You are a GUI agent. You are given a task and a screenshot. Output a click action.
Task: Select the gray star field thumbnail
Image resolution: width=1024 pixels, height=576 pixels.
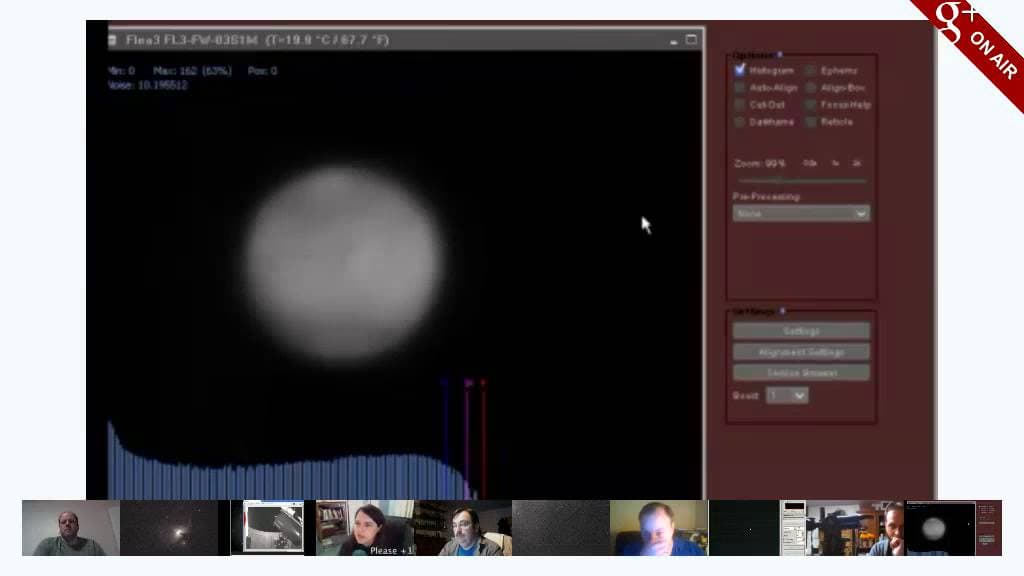[561, 528]
